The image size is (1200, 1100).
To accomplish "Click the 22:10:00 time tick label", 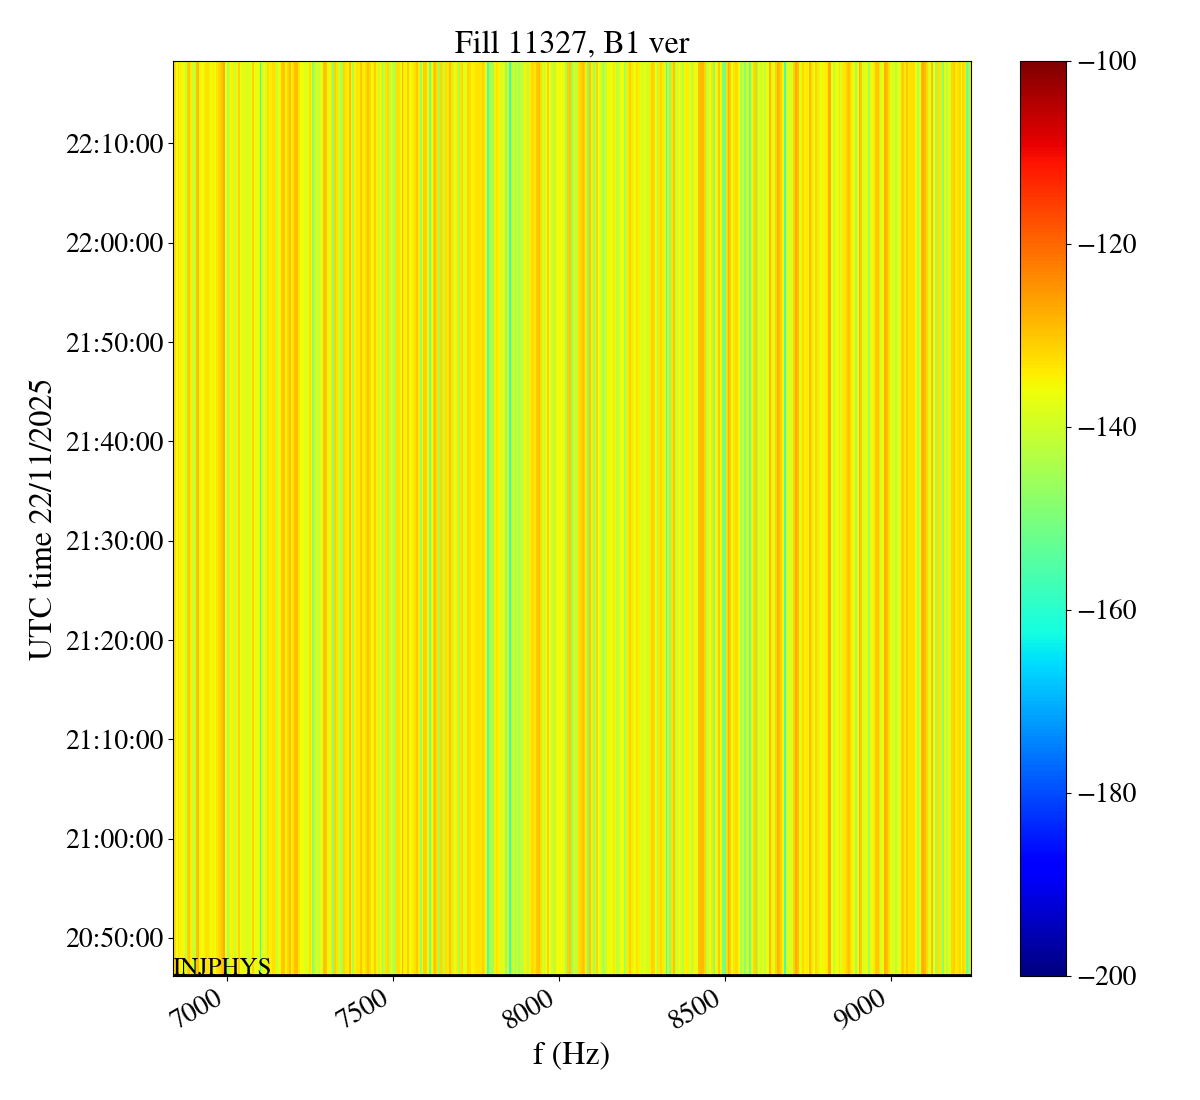I will 114,144.
